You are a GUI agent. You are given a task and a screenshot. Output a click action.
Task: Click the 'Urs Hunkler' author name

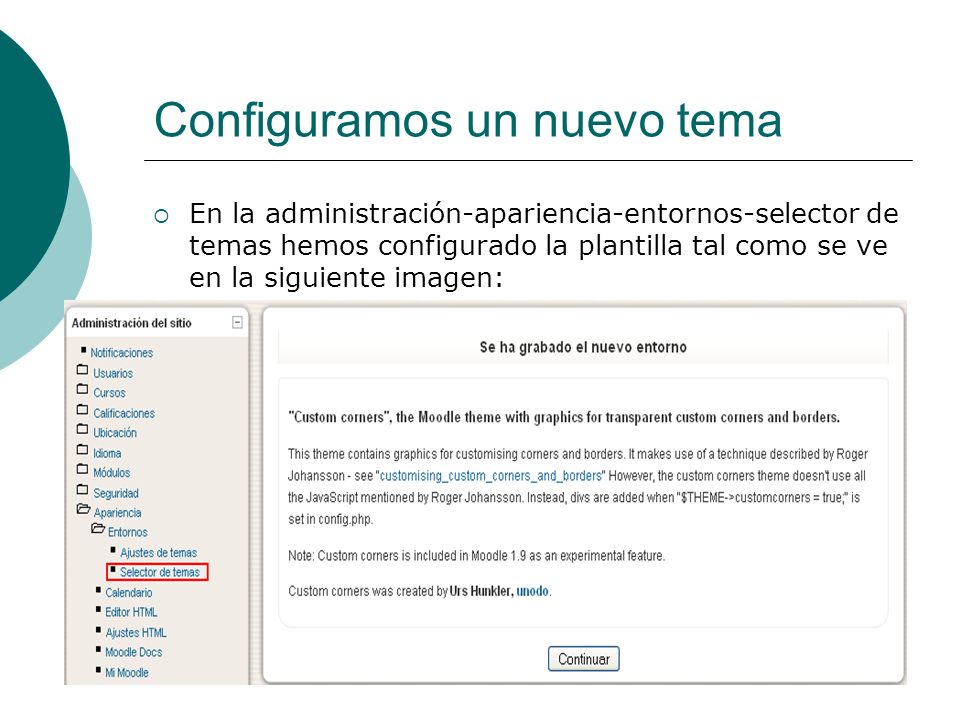click(480, 591)
